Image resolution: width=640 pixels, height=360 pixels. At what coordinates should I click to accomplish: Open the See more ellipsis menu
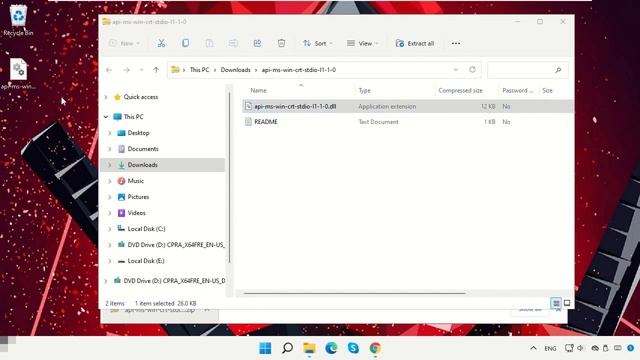(456, 43)
